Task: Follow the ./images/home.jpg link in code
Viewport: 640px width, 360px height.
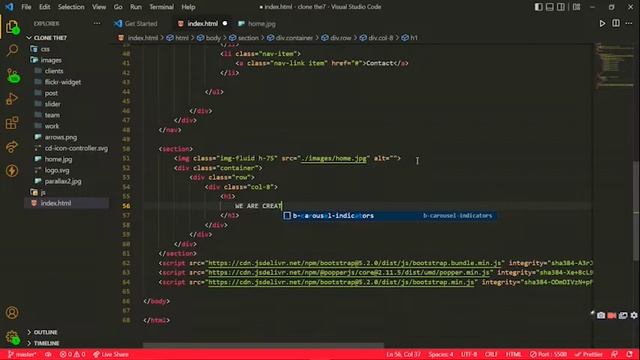Action: [x=334, y=158]
